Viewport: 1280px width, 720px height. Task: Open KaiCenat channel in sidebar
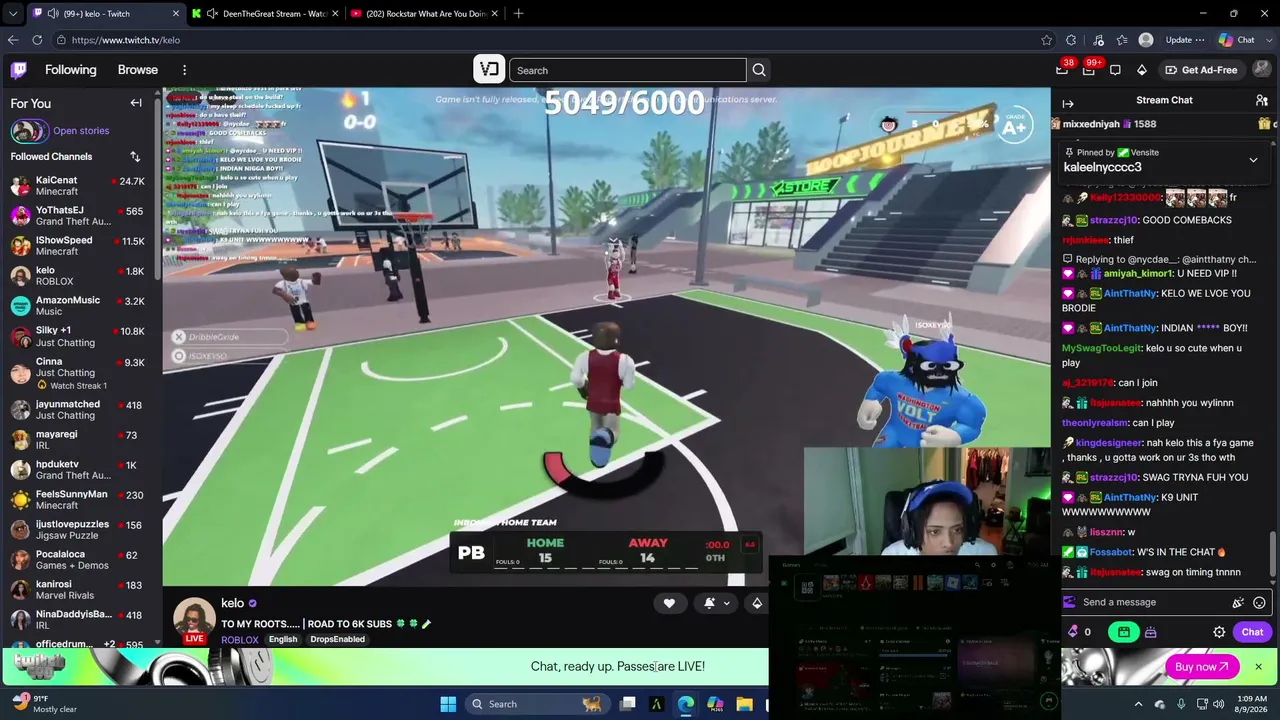80,186
